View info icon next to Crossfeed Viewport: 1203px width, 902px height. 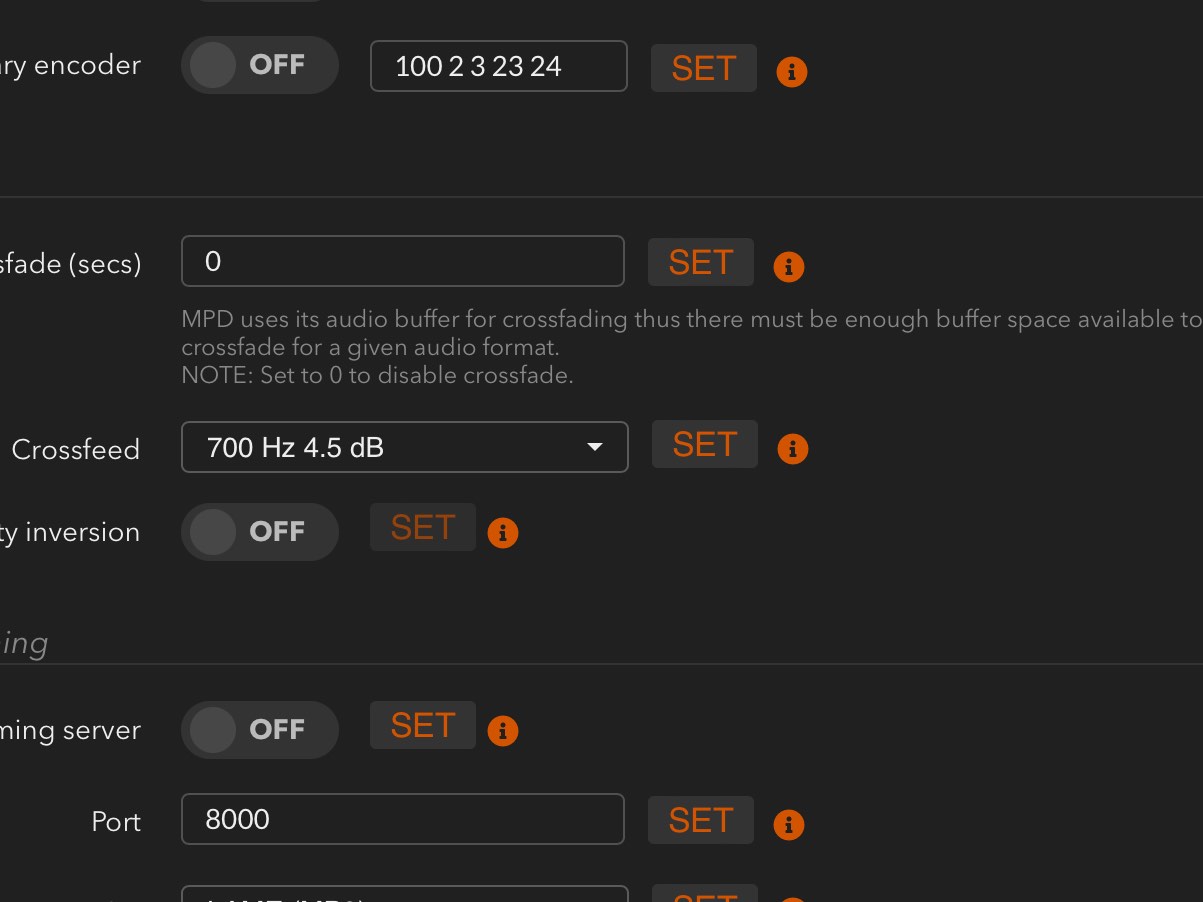click(x=792, y=449)
